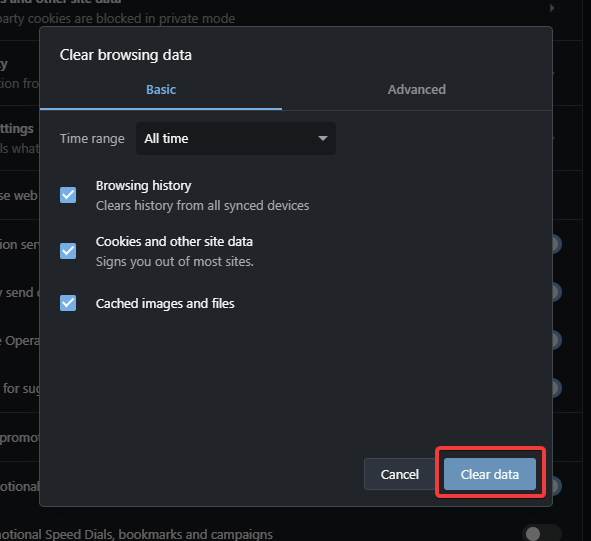Toggle the Cached images and files checkbox
Image resolution: width=591 pixels, height=541 pixels.
pyautogui.click(x=68, y=303)
